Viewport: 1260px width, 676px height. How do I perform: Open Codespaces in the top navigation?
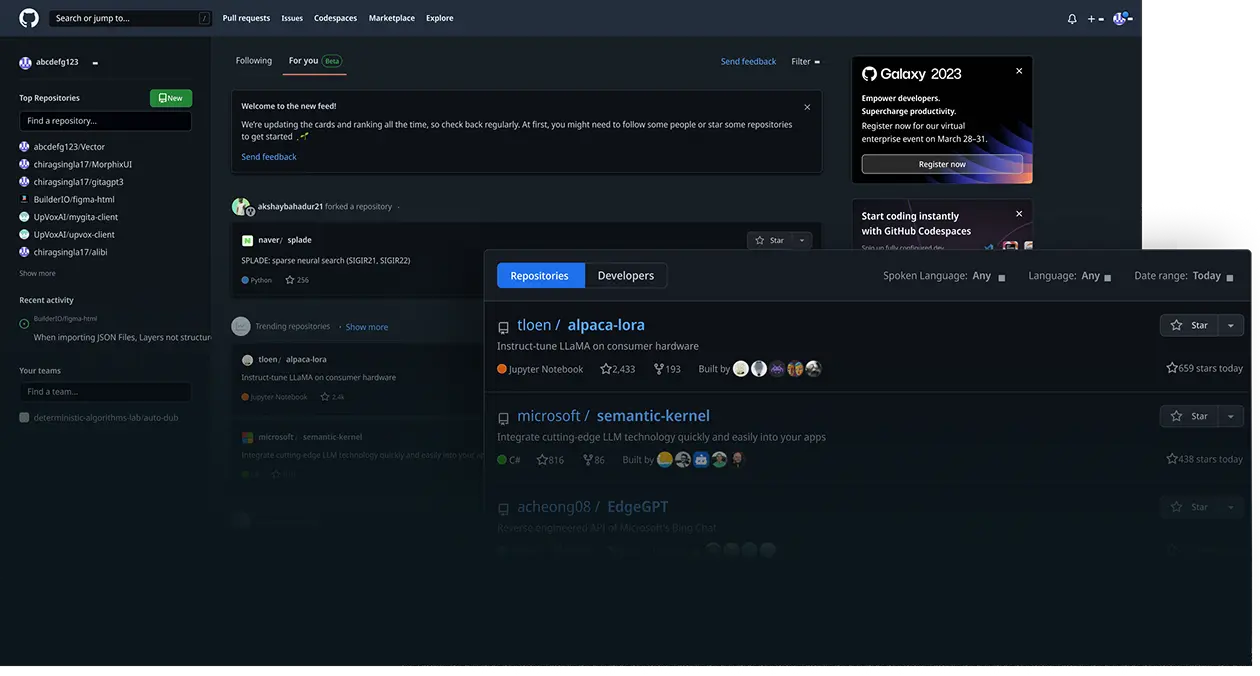pos(336,18)
